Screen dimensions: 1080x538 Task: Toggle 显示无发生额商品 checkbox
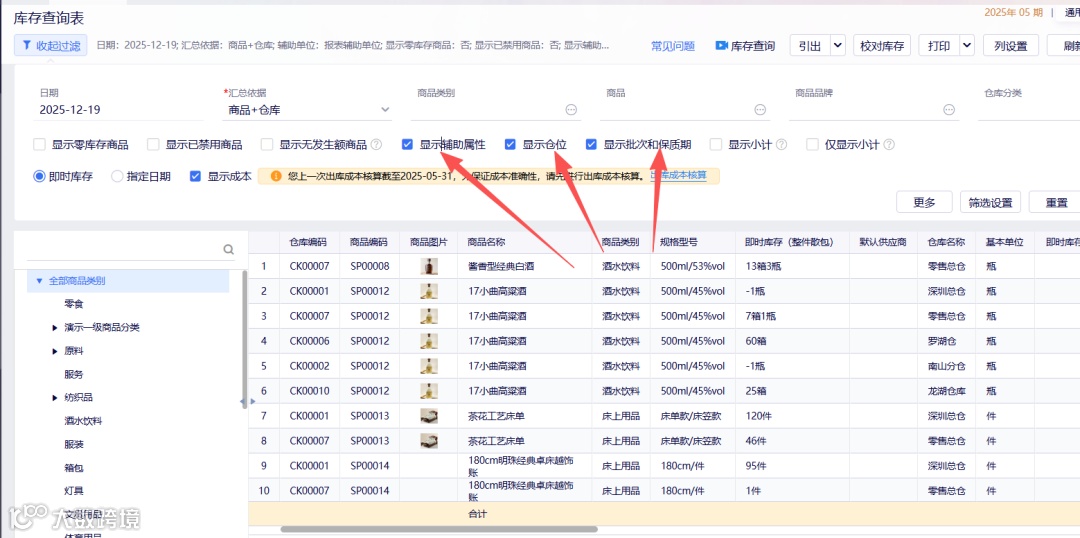pyautogui.click(x=267, y=145)
